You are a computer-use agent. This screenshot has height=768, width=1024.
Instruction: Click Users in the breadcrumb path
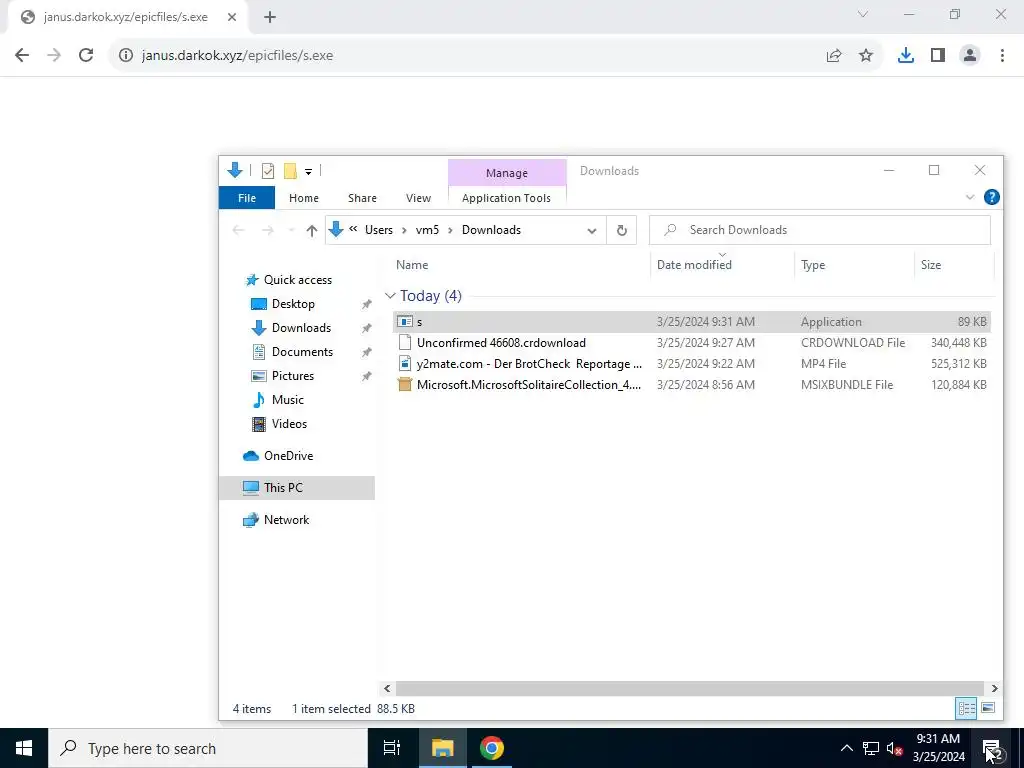click(379, 230)
